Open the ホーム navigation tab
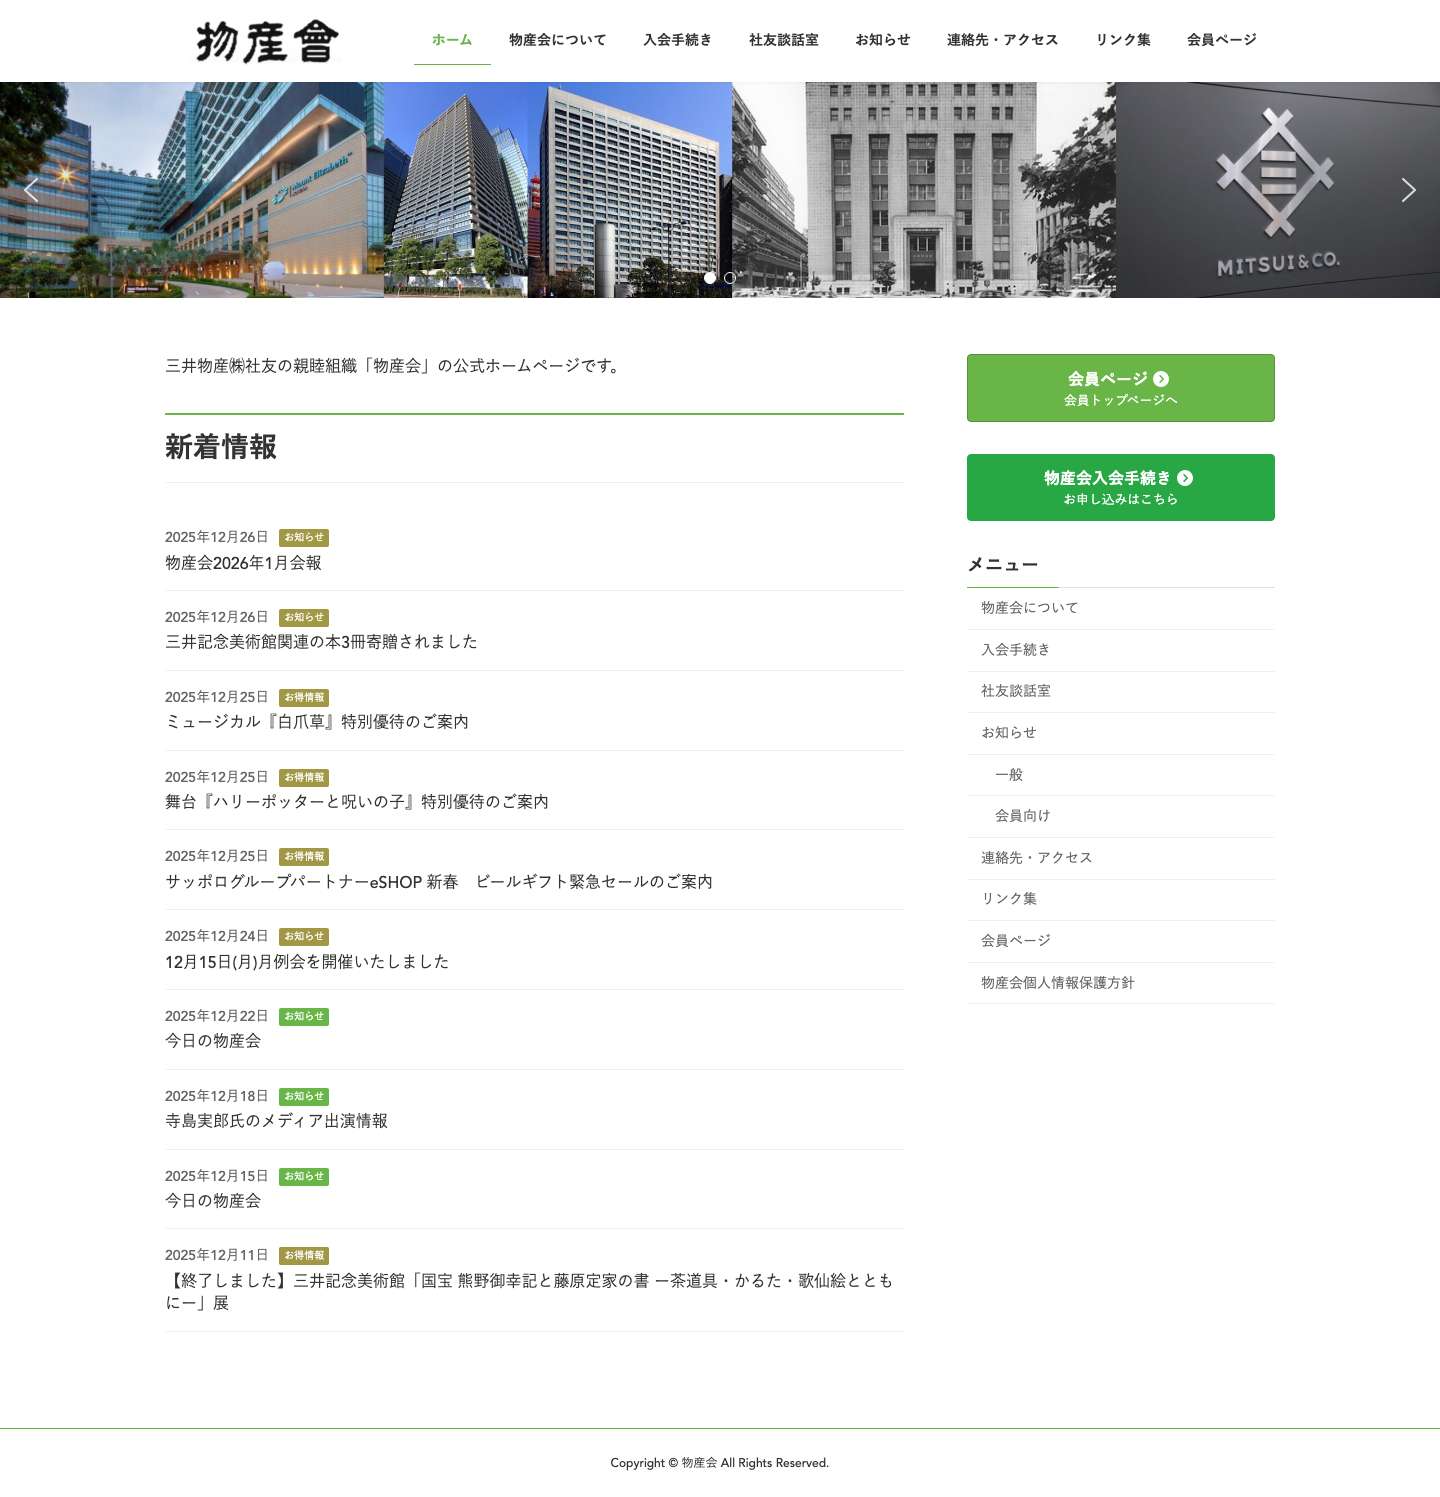1440x1497 pixels. click(x=451, y=40)
